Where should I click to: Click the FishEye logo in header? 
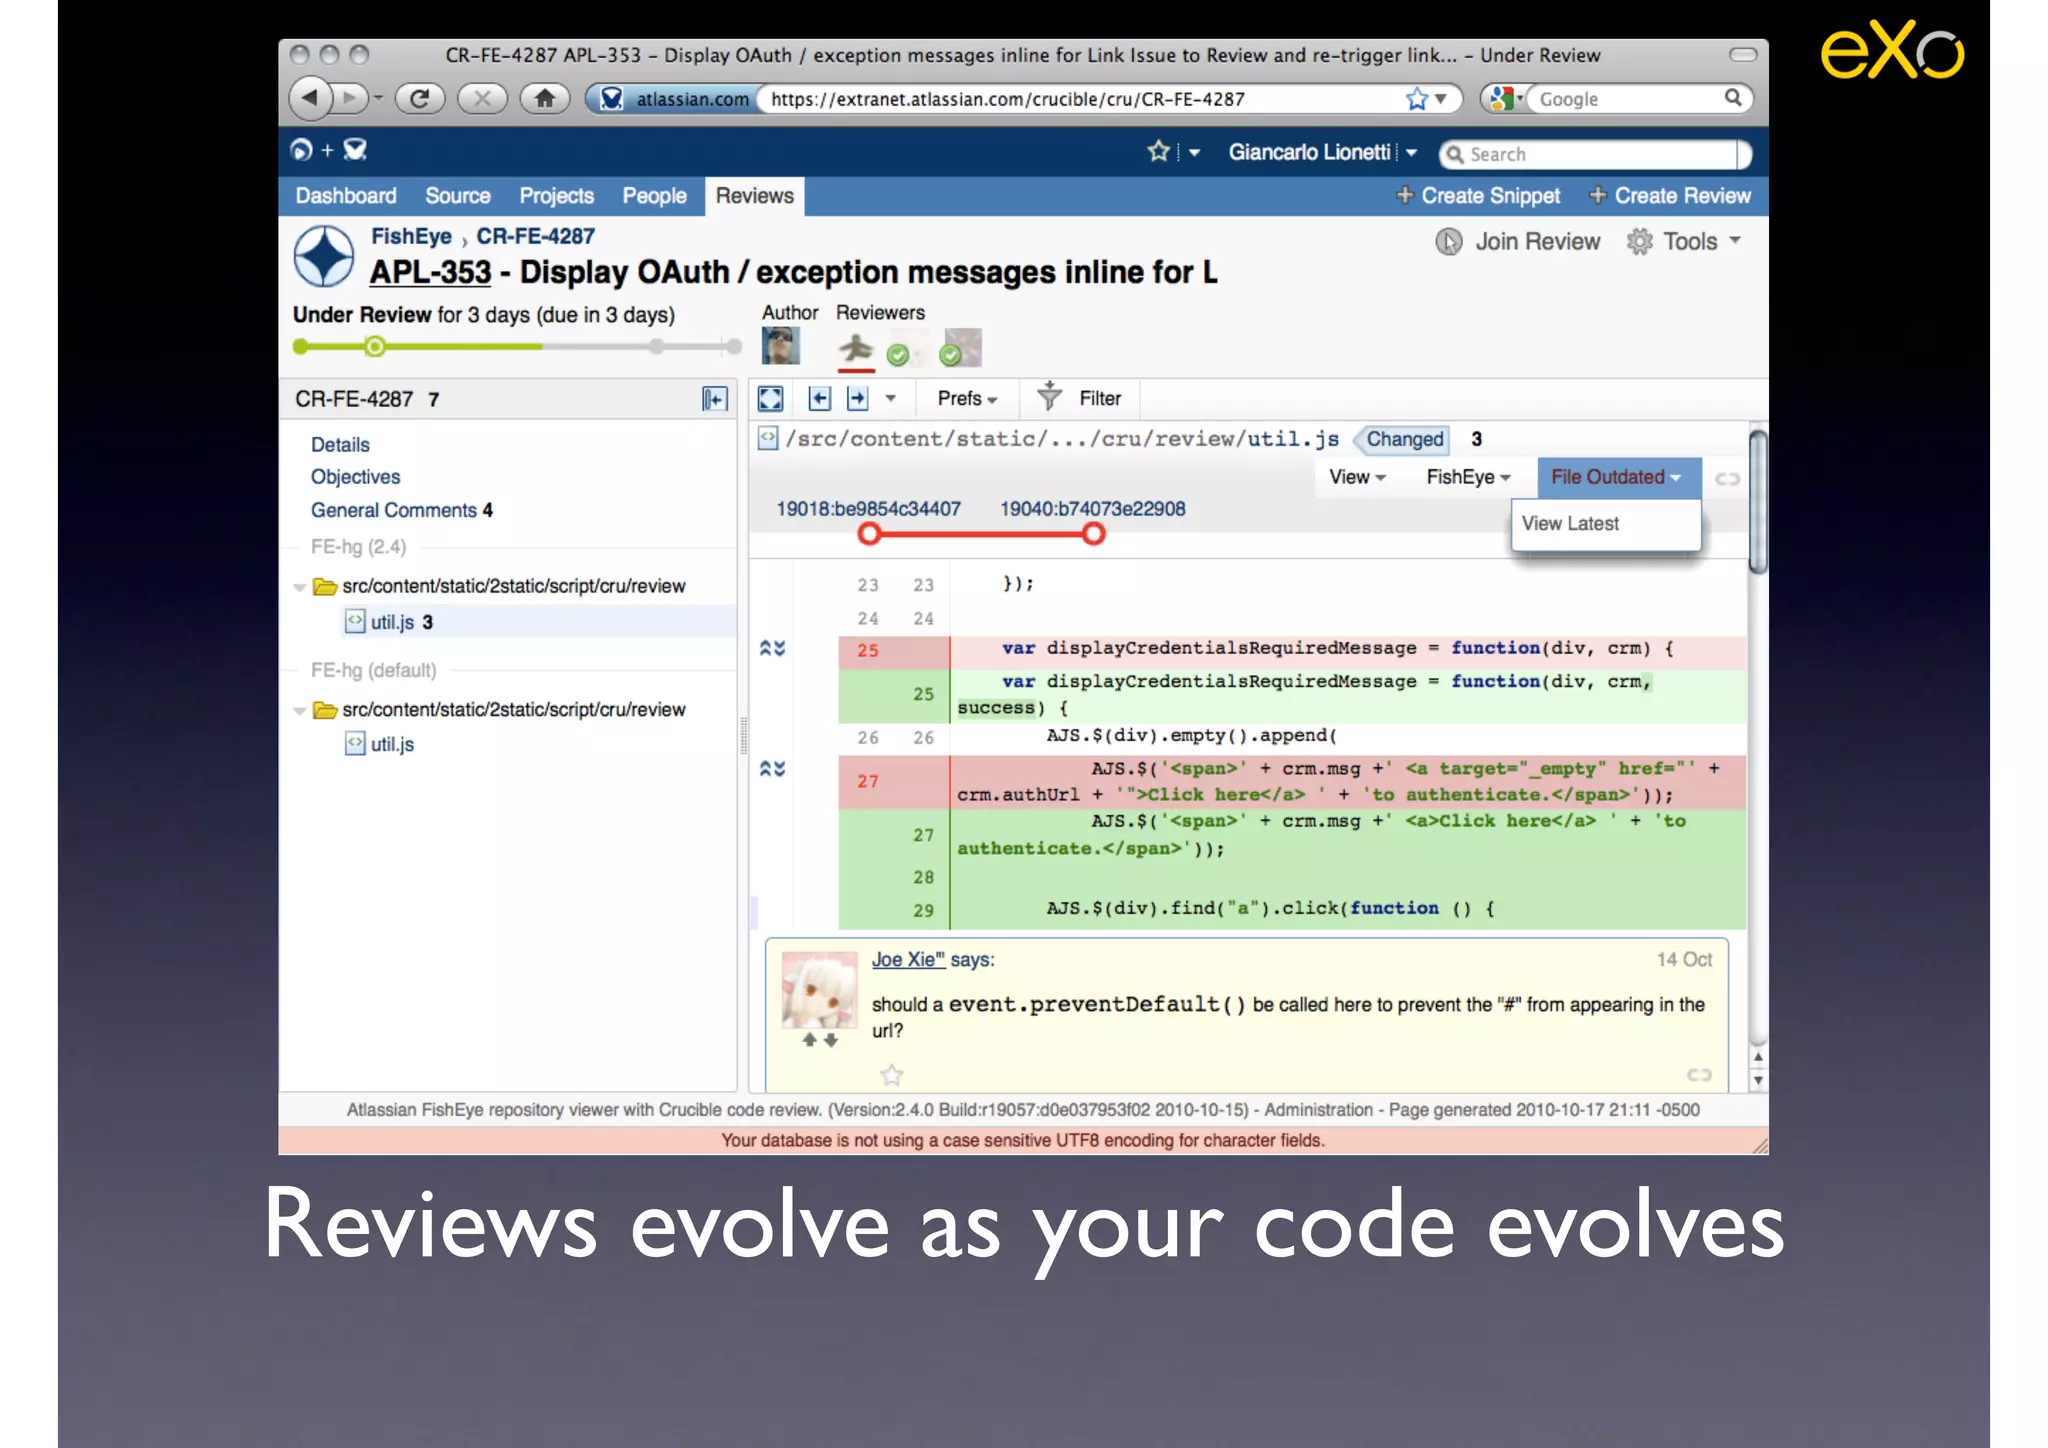click(301, 150)
